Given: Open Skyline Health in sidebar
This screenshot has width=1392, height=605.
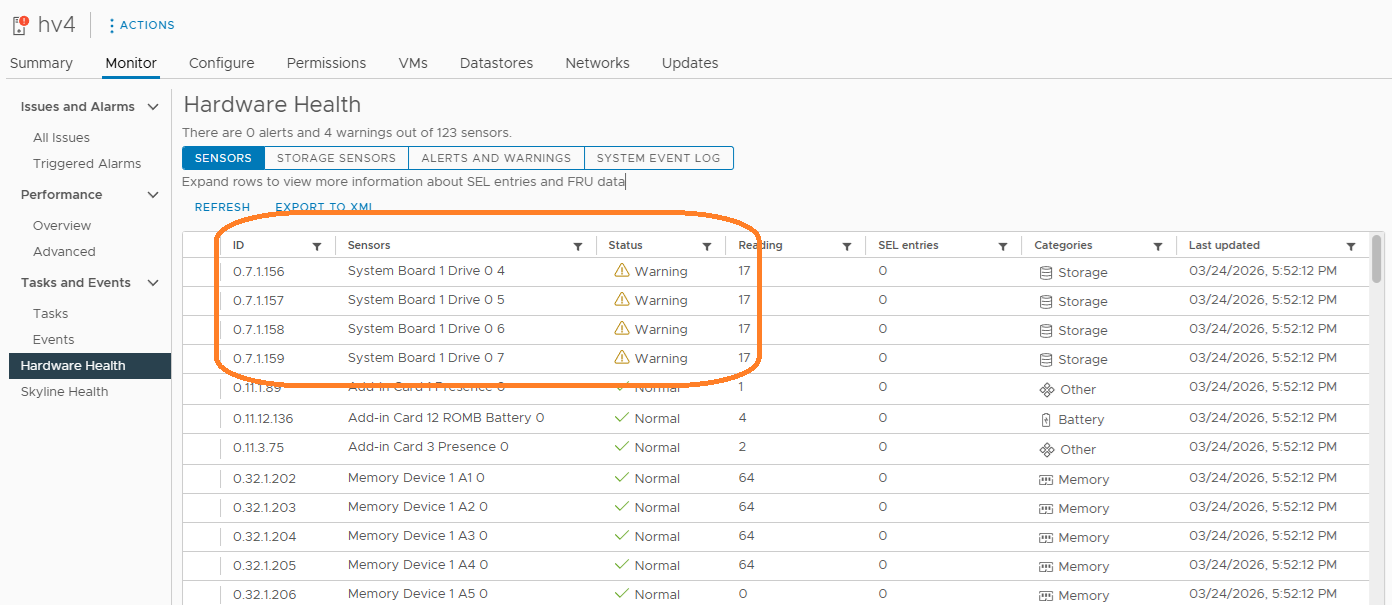Looking at the screenshot, I should click(64, 392).
